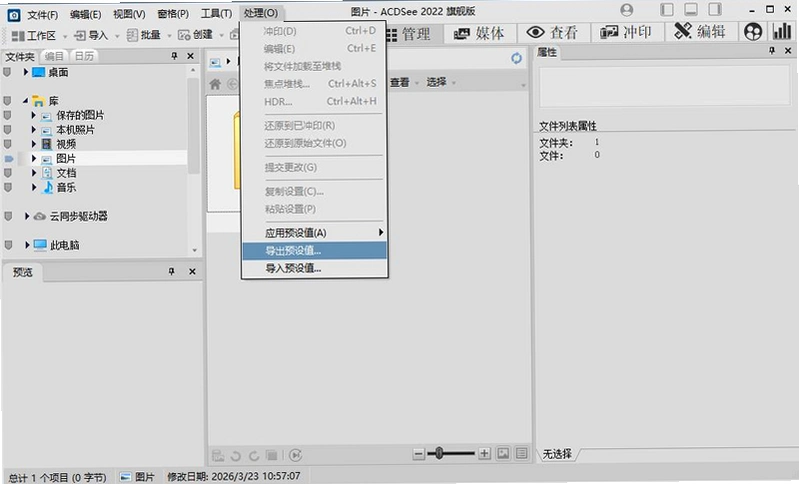The width and height of the screenshot is (799, 484).
Task: Expand the 音乐 tree node
Action: pos(34,187)
